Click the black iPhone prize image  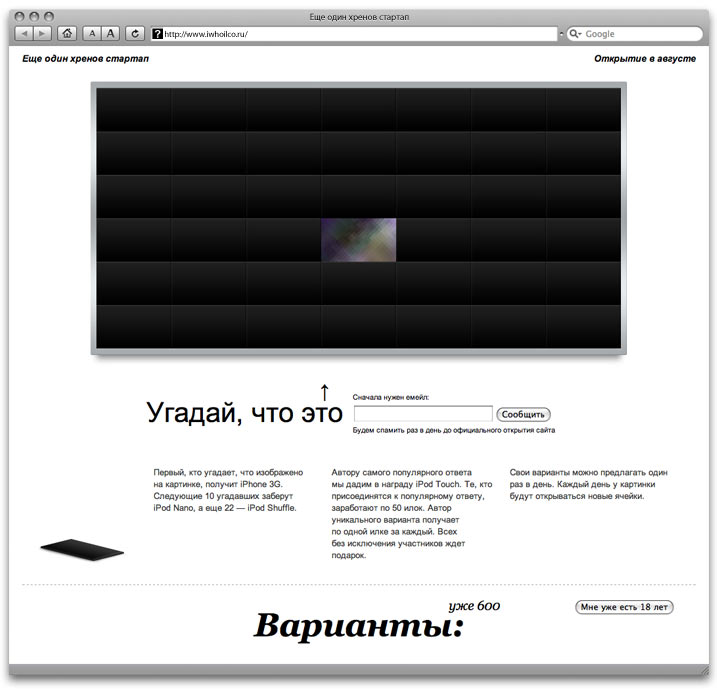tap(82, 549)
